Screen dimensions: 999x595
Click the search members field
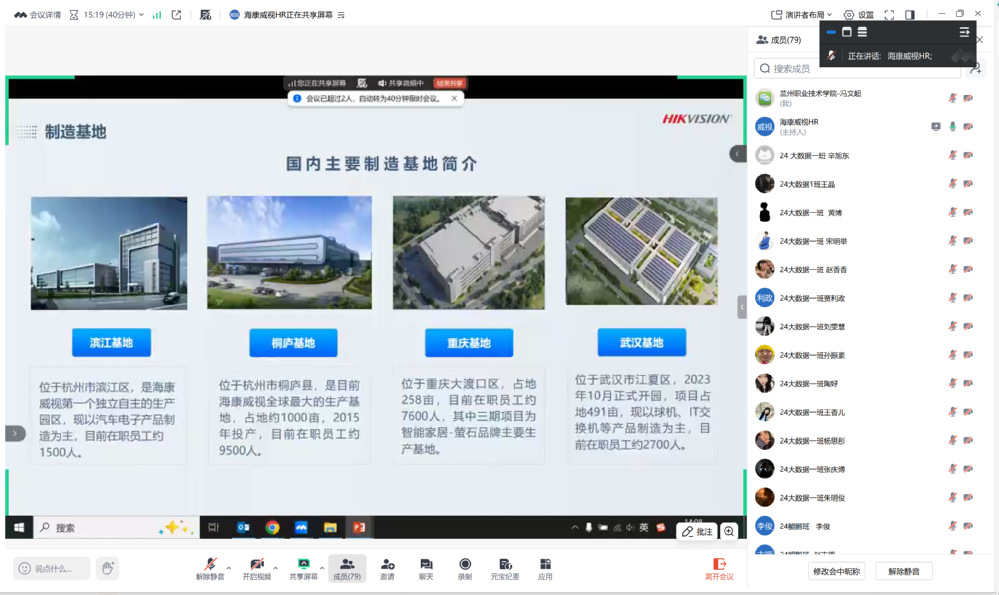tap(858, 68)
